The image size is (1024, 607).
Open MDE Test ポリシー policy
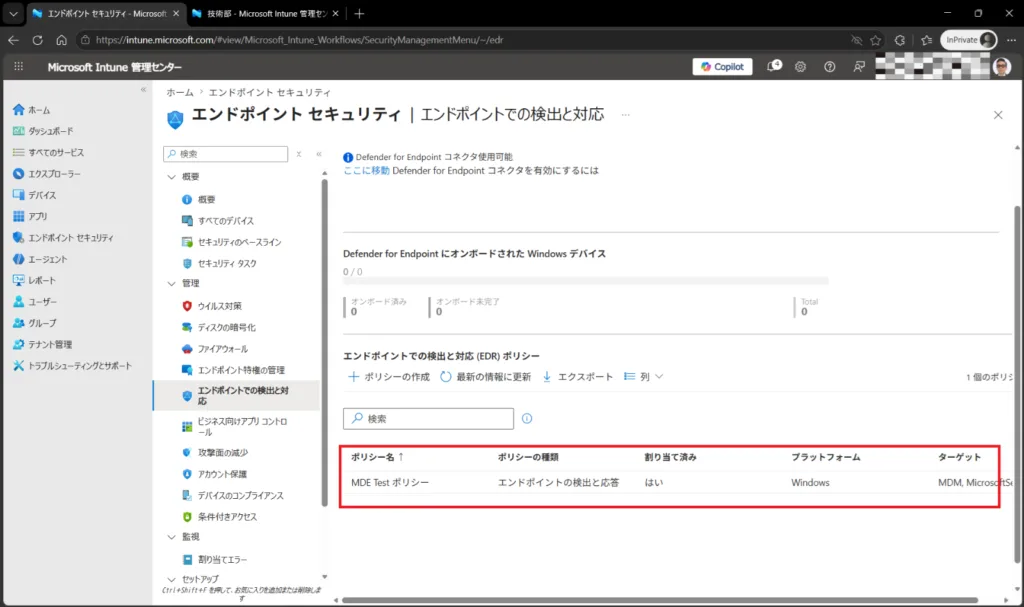[390, 482]
